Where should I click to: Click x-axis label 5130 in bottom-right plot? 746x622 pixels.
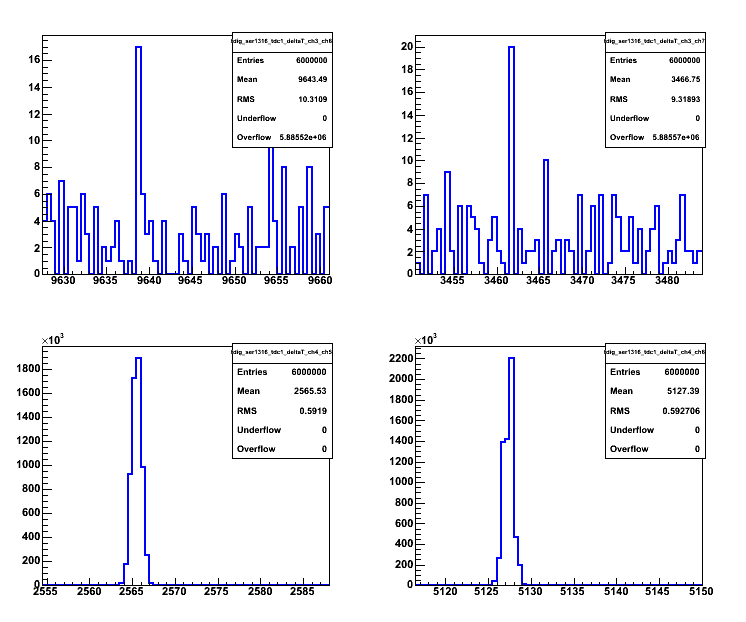[530, 592]
